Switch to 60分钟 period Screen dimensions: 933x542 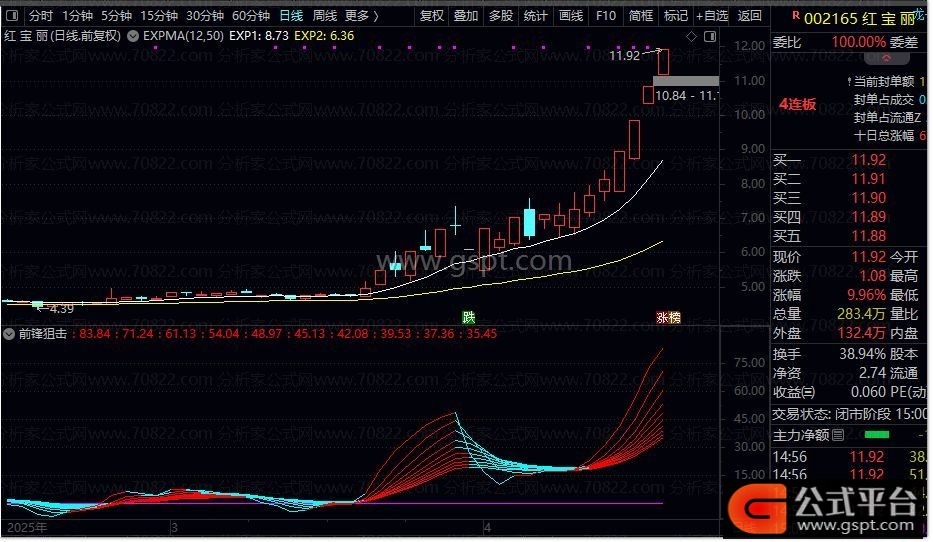coord(251,16)
